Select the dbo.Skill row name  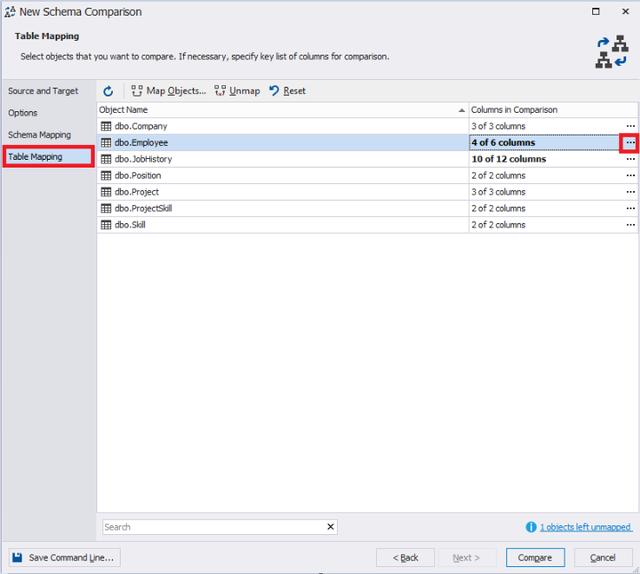point(130,225)
